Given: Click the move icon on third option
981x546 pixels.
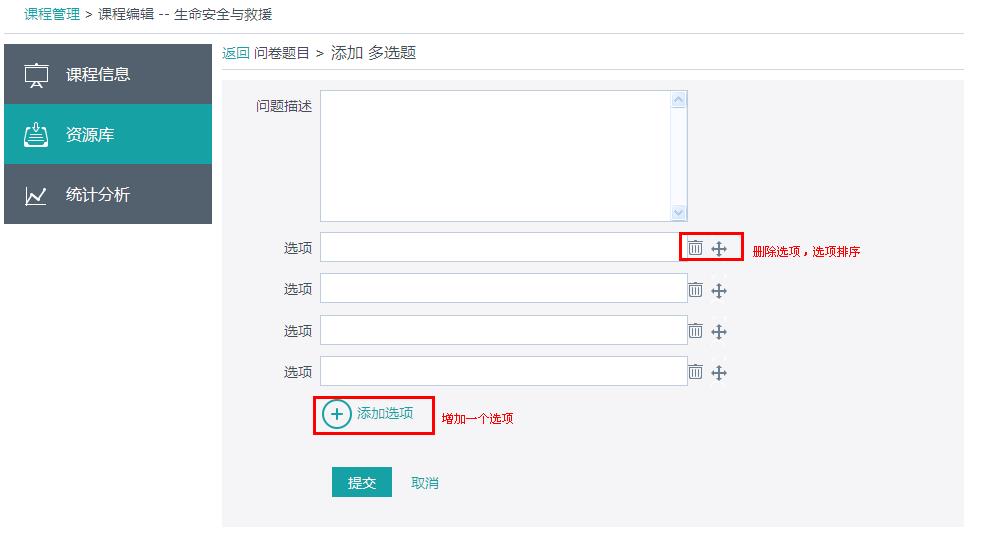Looking at the screenshot, I should coord(719,332).
